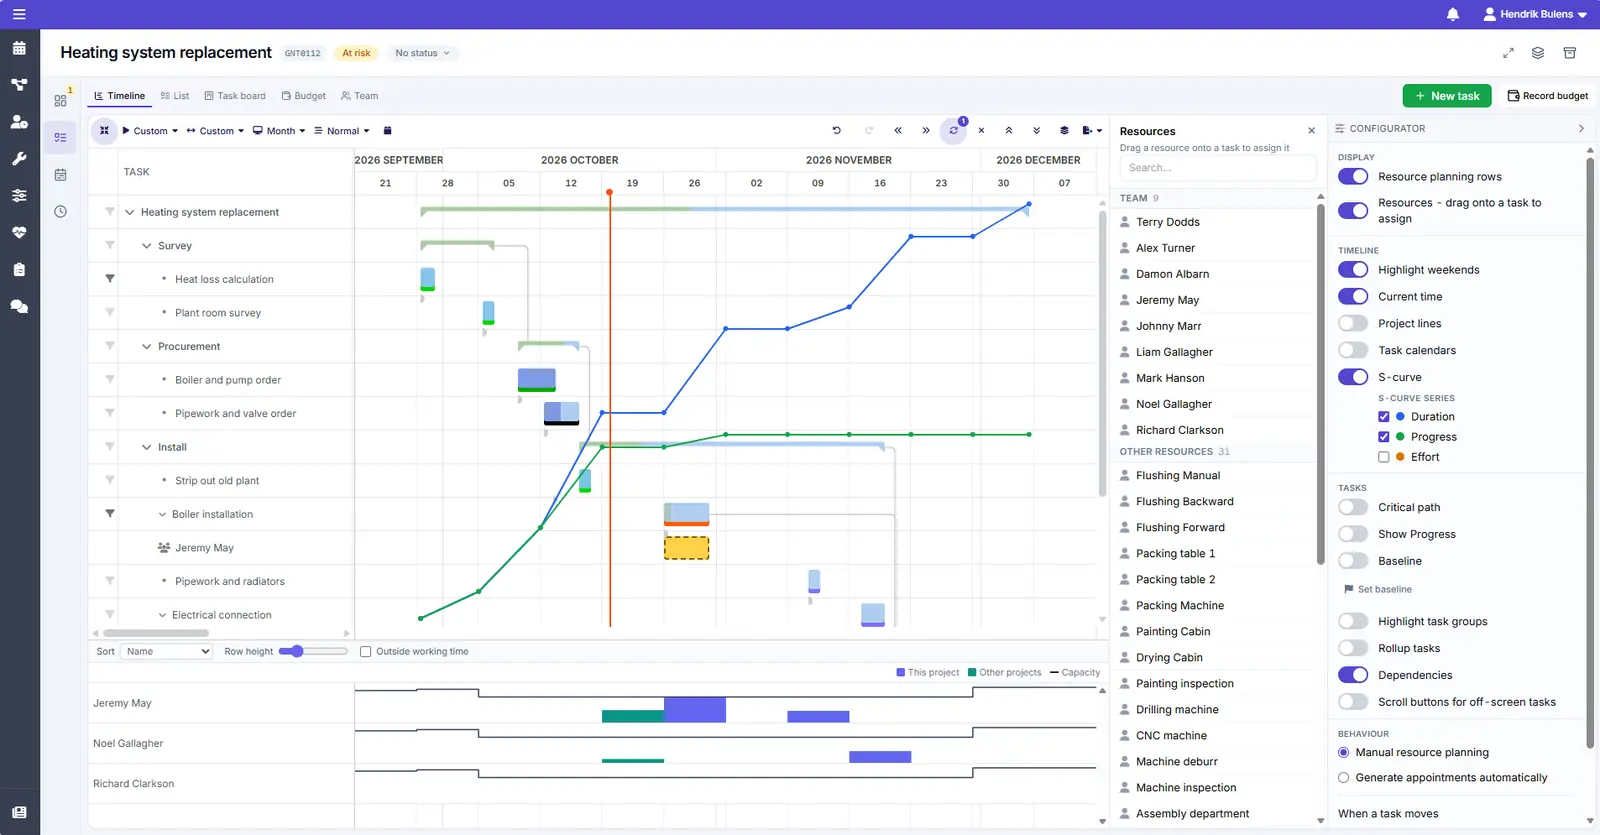Switch to the List tab
Viewport: 1600px width, 835px height.
(x=175, y=96)
